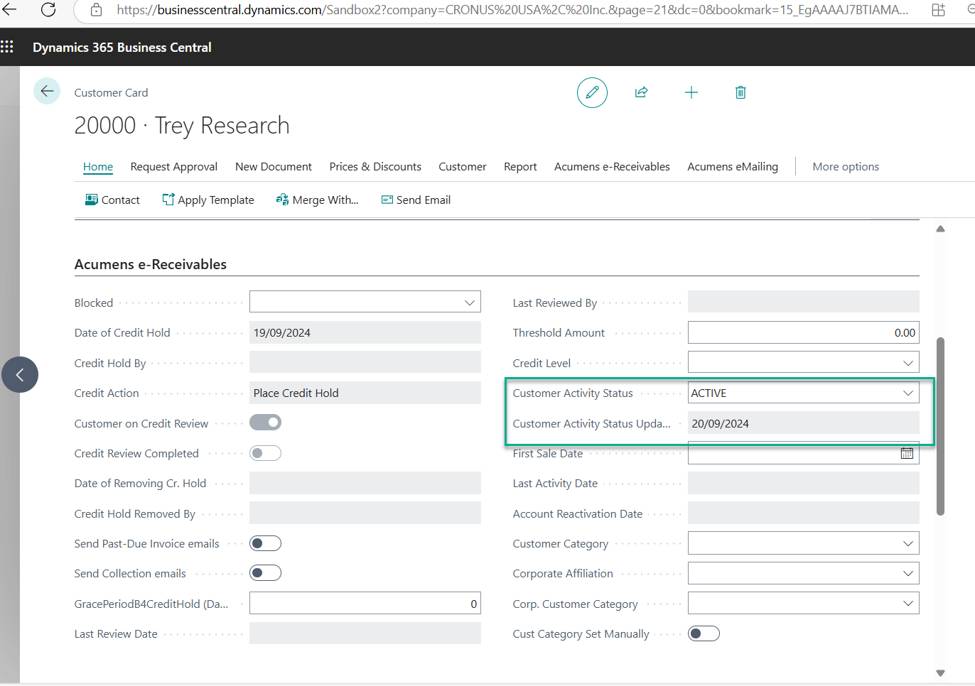Click the Merge With icon

[x=282, y=200]
